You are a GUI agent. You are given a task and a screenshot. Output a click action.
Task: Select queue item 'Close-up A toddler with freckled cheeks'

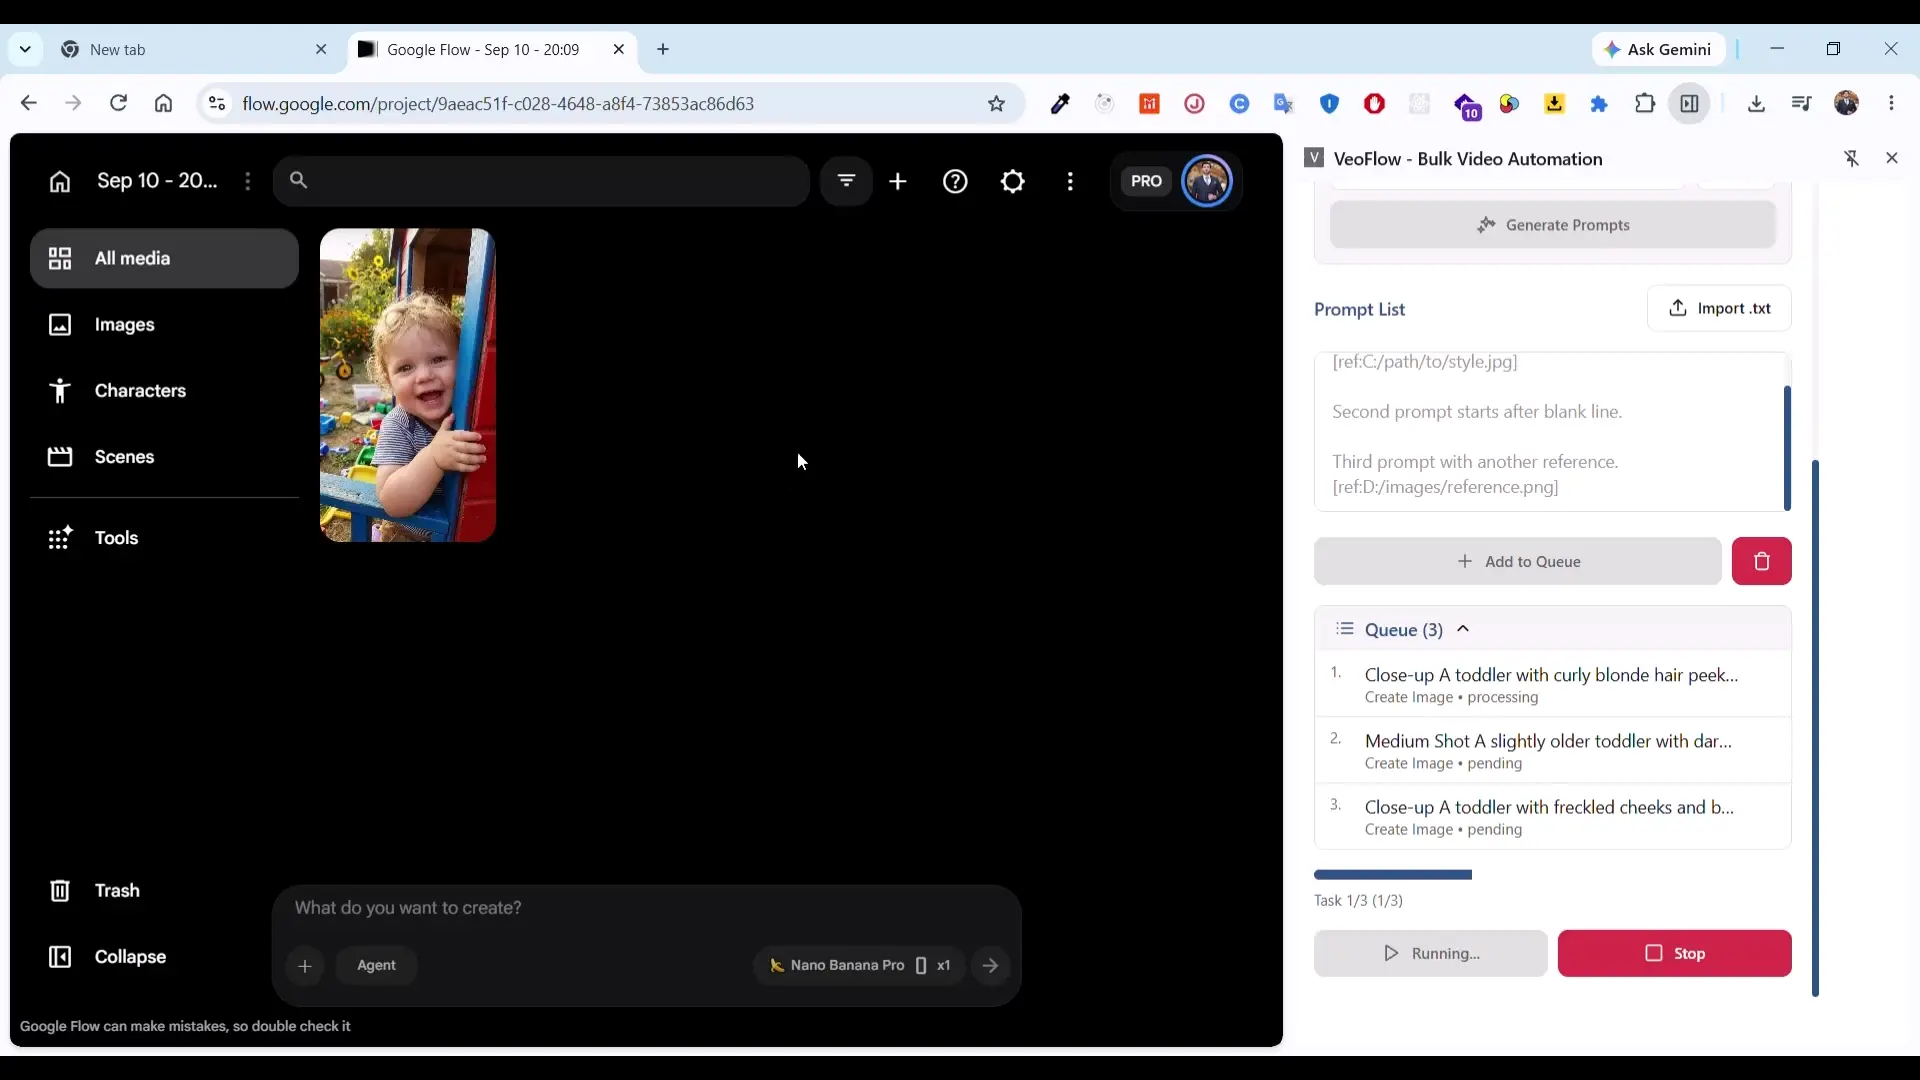coord(1552,817)
